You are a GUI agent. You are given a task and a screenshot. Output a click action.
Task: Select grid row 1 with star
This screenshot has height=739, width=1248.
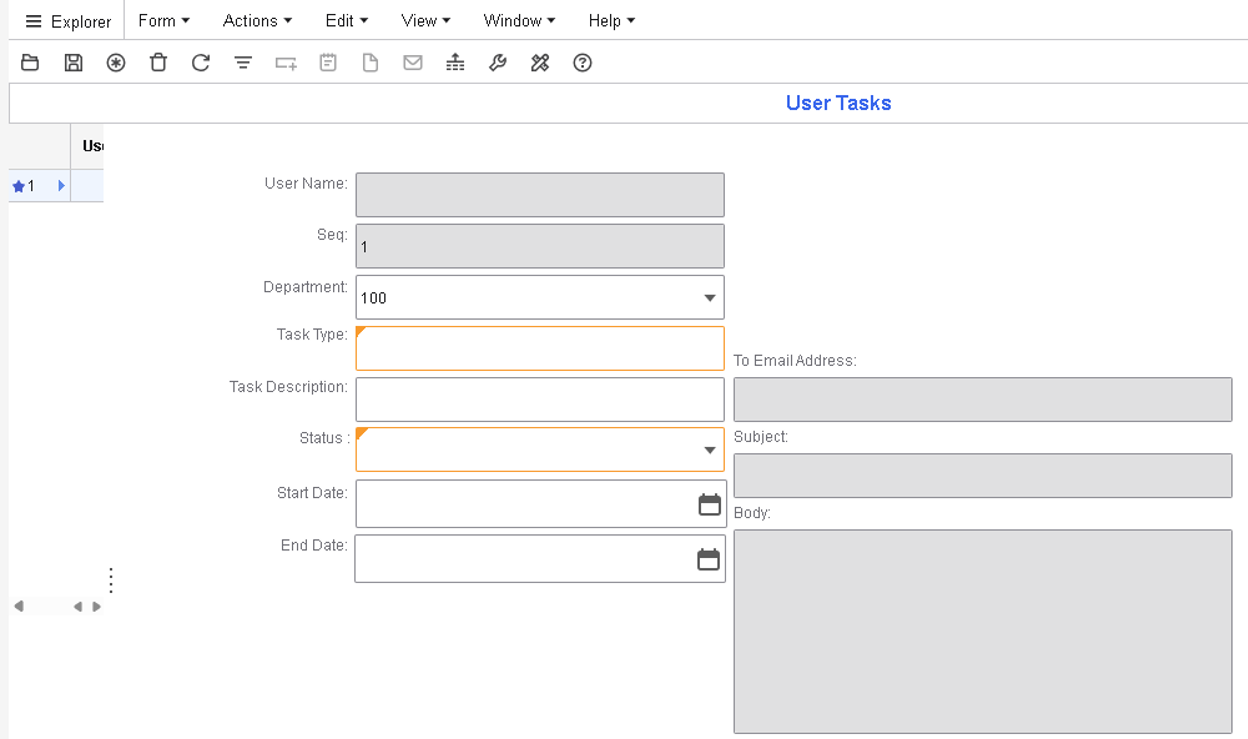tap(24, 186)
